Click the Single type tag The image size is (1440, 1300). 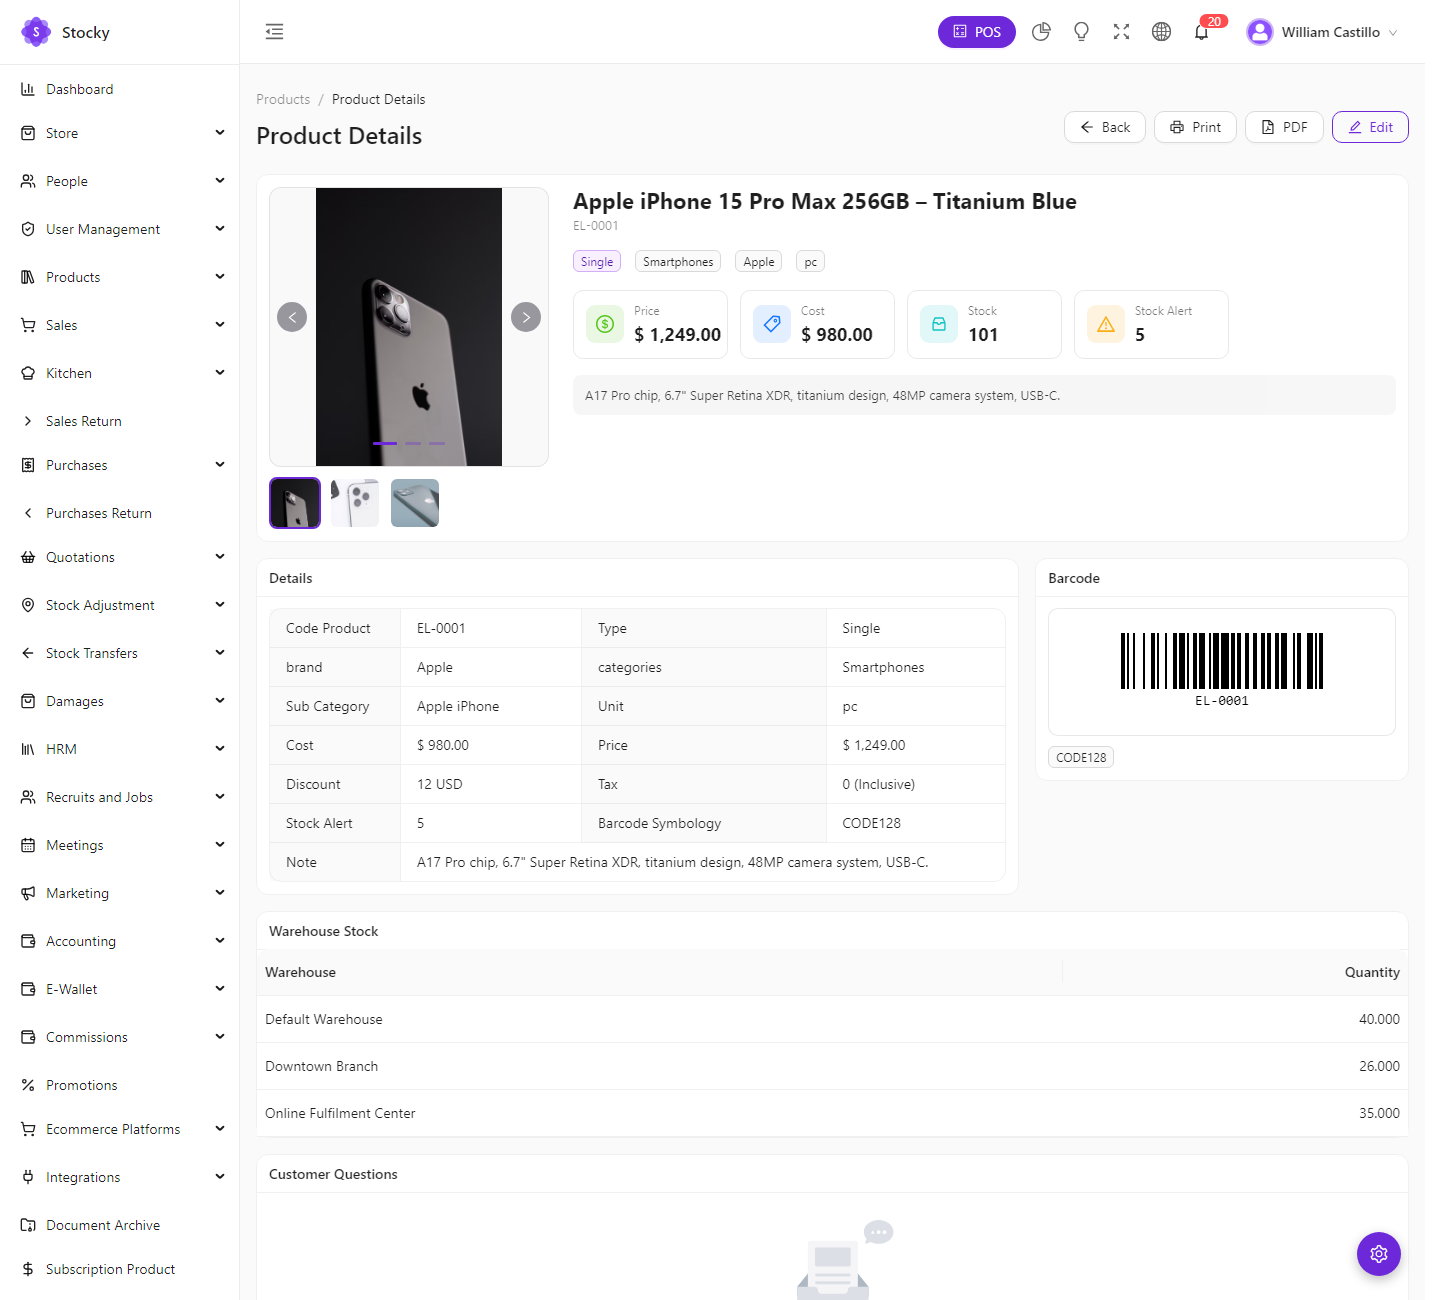(597, 262)
